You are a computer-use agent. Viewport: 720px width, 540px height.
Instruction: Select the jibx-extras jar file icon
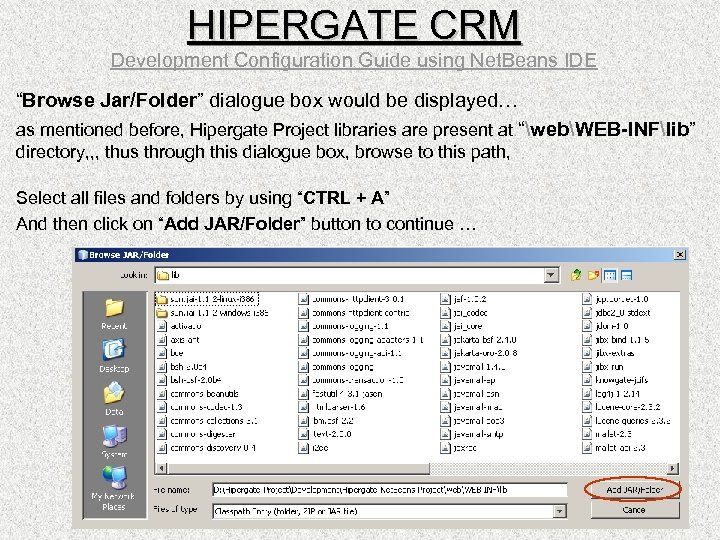(587, 354)
